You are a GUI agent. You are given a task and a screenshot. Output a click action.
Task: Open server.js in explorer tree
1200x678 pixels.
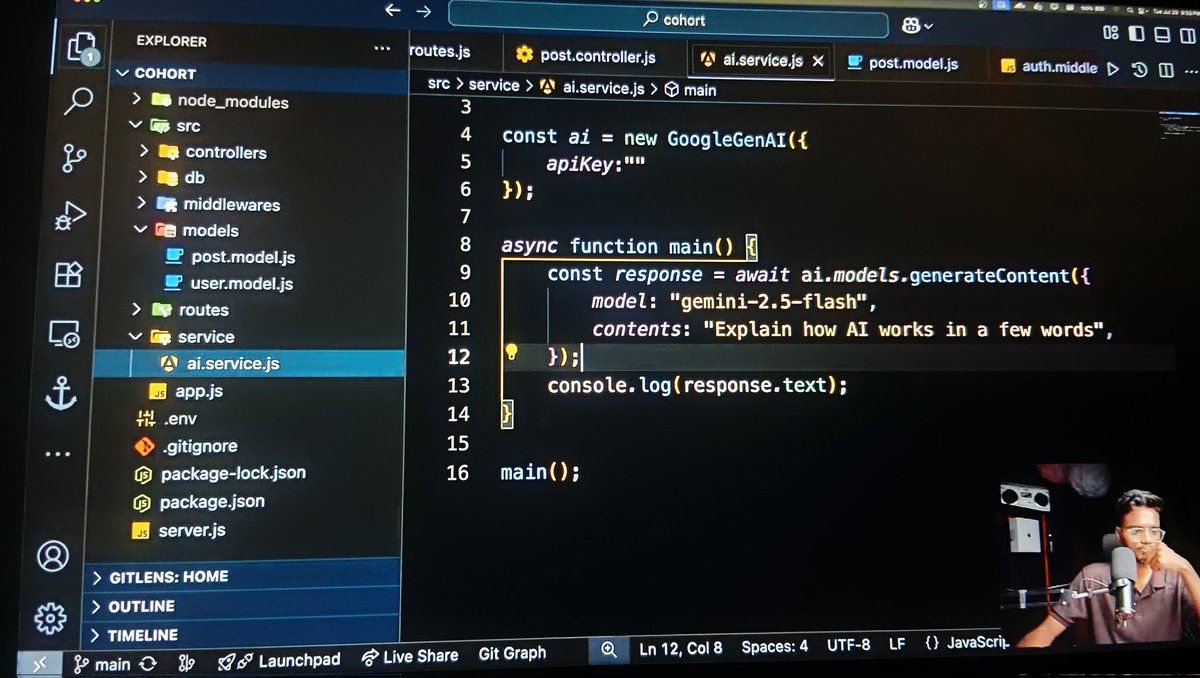(192, 529)
